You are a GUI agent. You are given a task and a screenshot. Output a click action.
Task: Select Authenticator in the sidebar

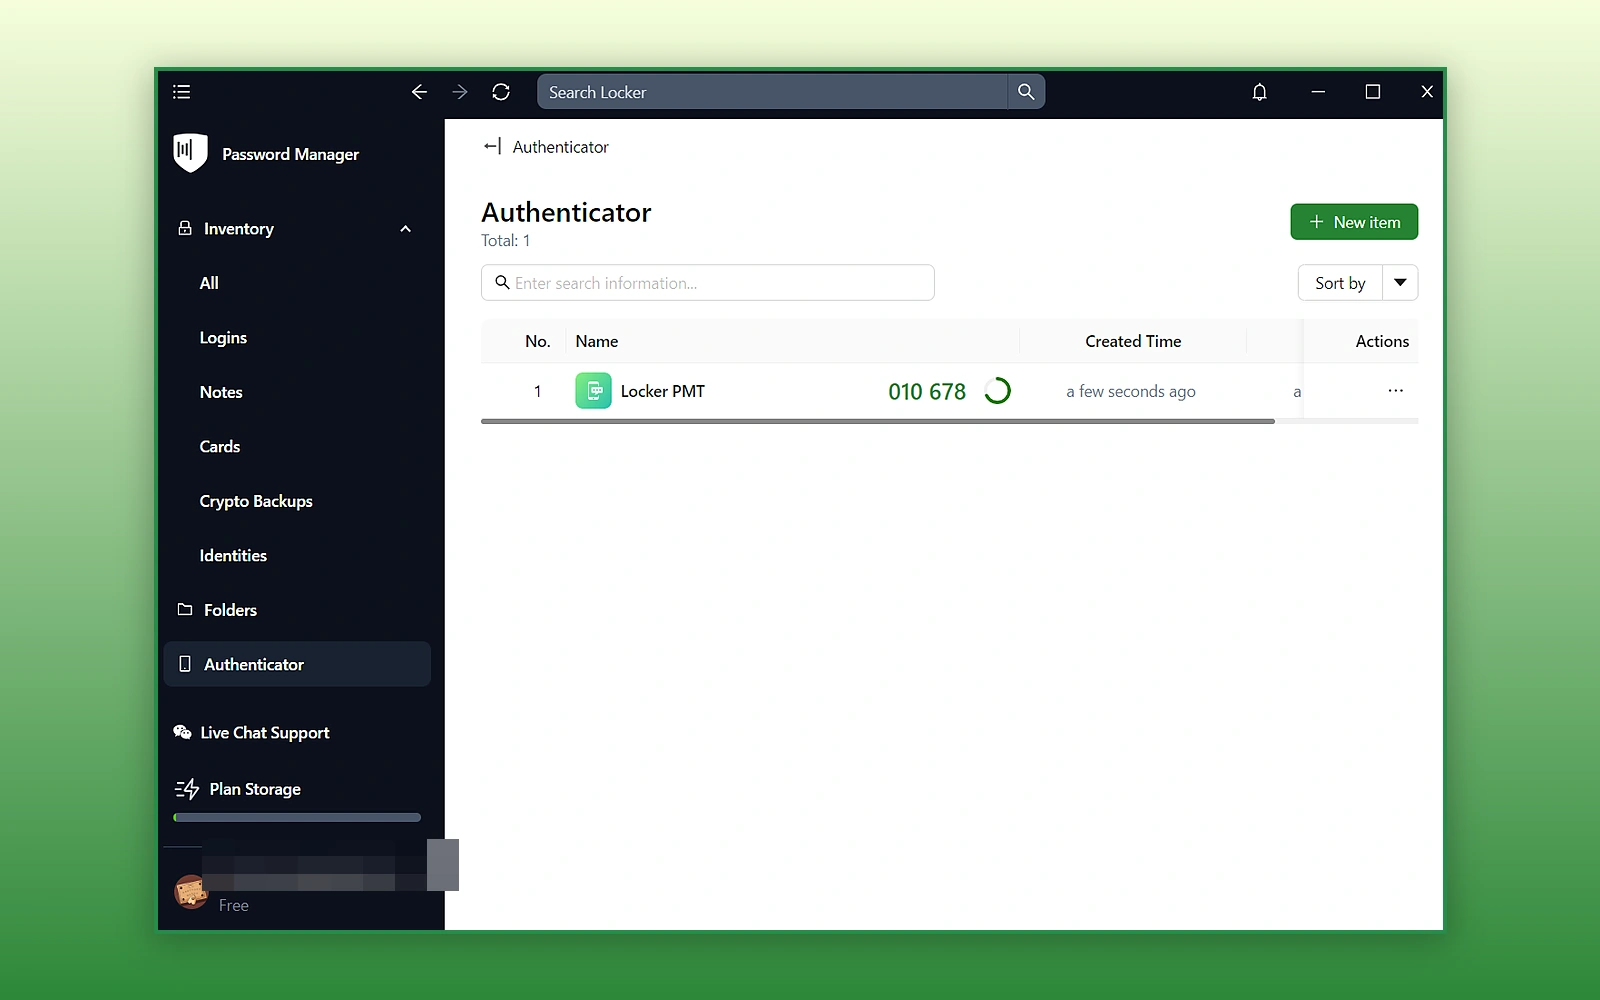297,664
